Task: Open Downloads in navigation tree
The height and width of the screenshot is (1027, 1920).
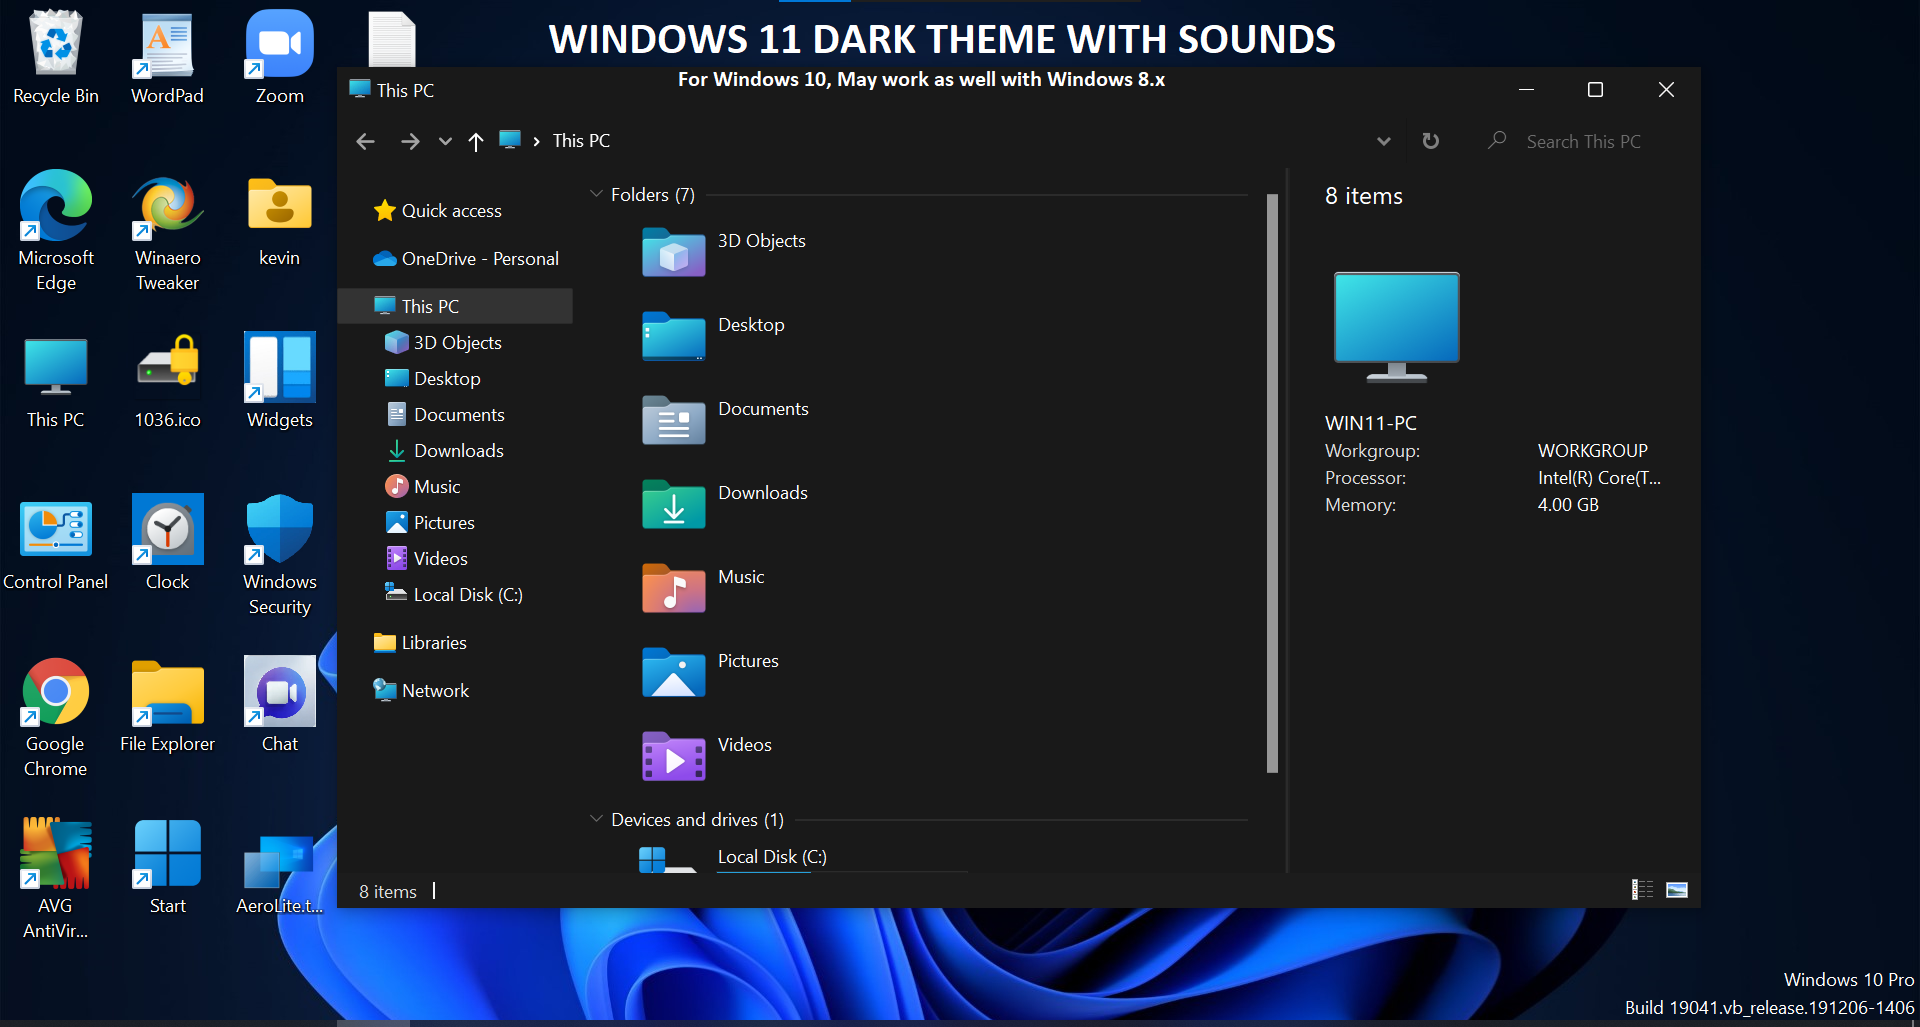Action: tap(445, 451)
